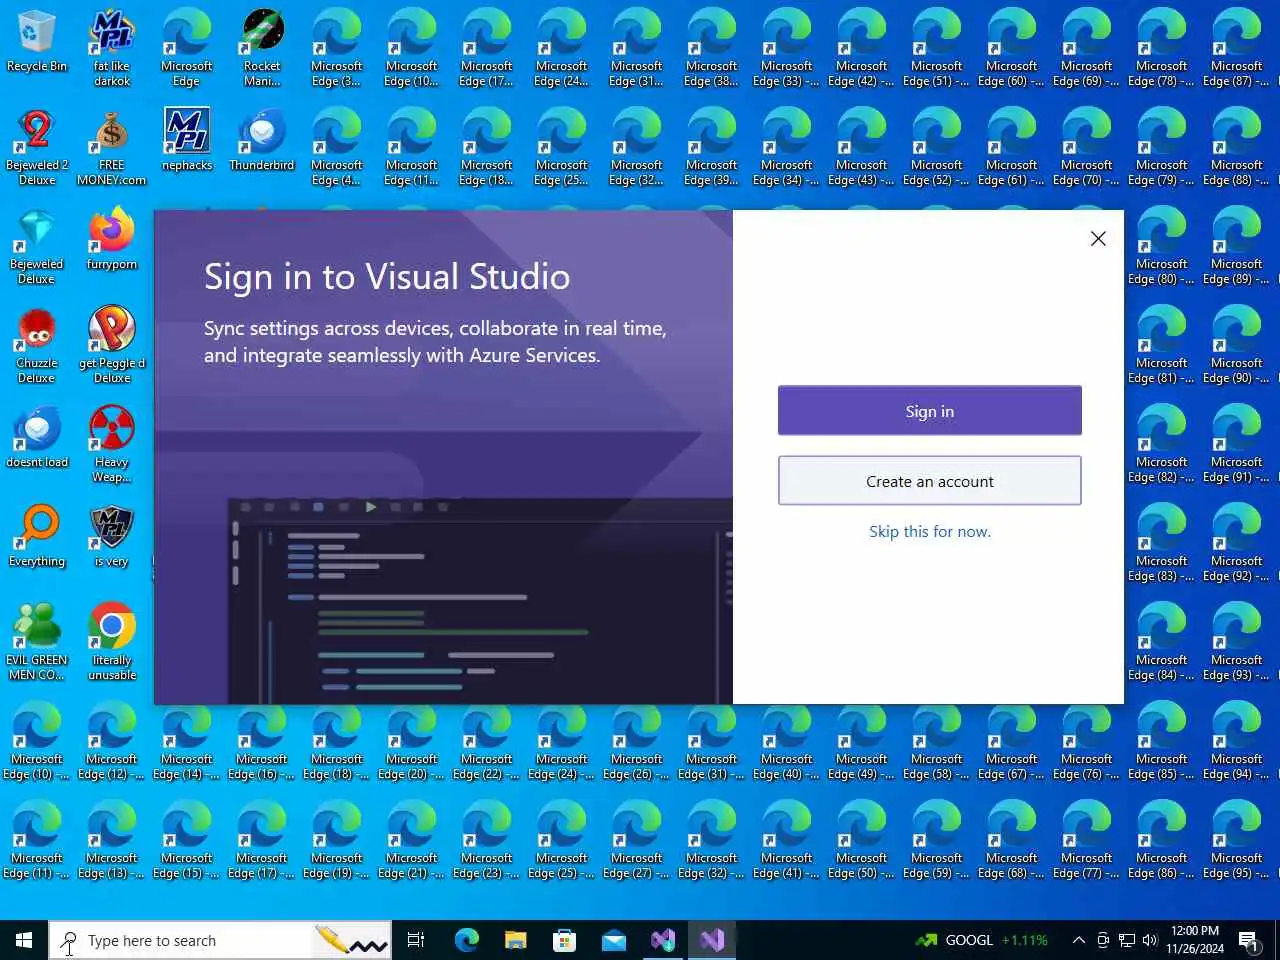Select the literally unusable Chrome icon
Screen dimensions: 1280x960
(x=112, y=642)
